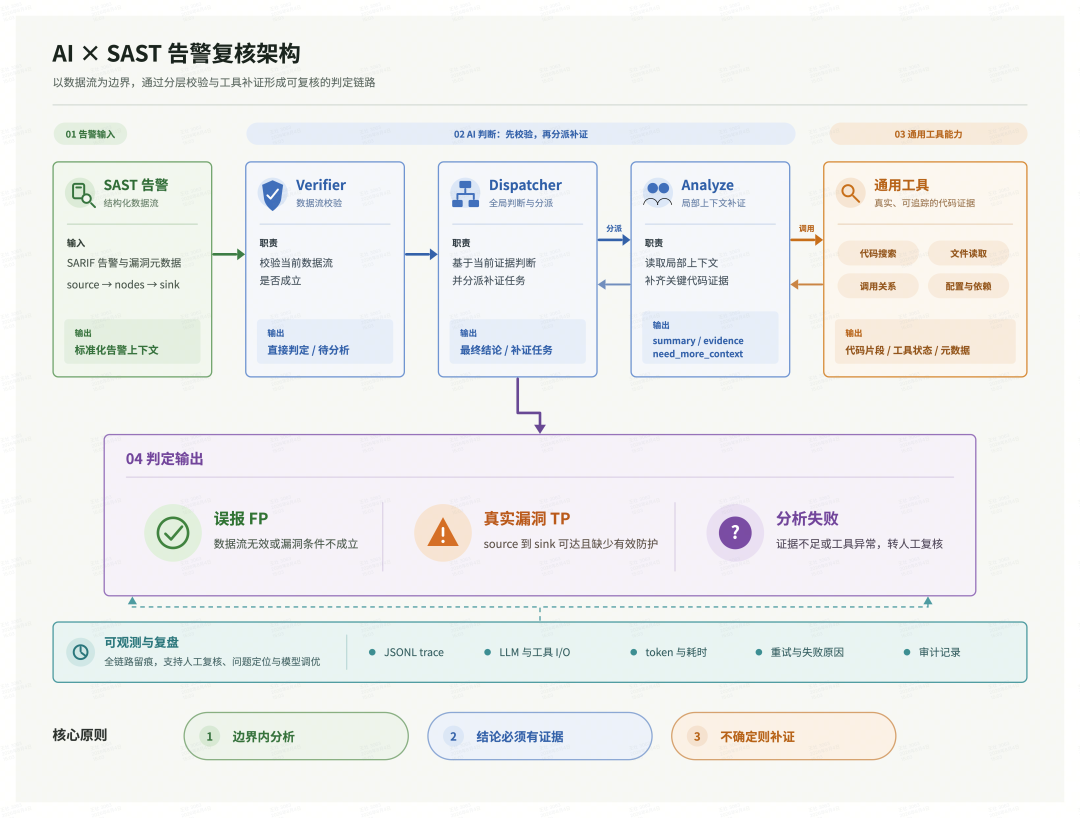Click the 标准化告警上下文 output text
1080x818 pixels.
[x=116, y=350]
